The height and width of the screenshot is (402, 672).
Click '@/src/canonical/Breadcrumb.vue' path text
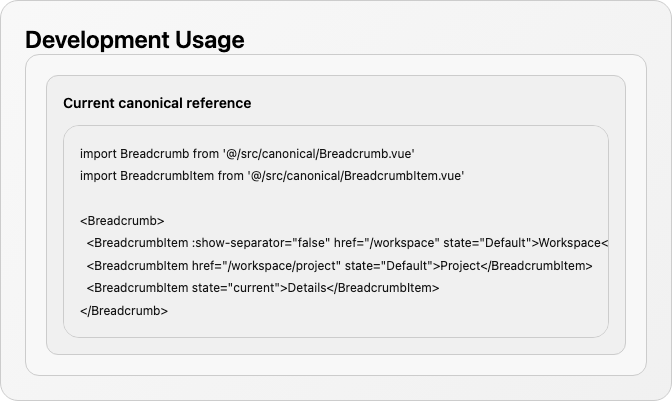(318, 154)
